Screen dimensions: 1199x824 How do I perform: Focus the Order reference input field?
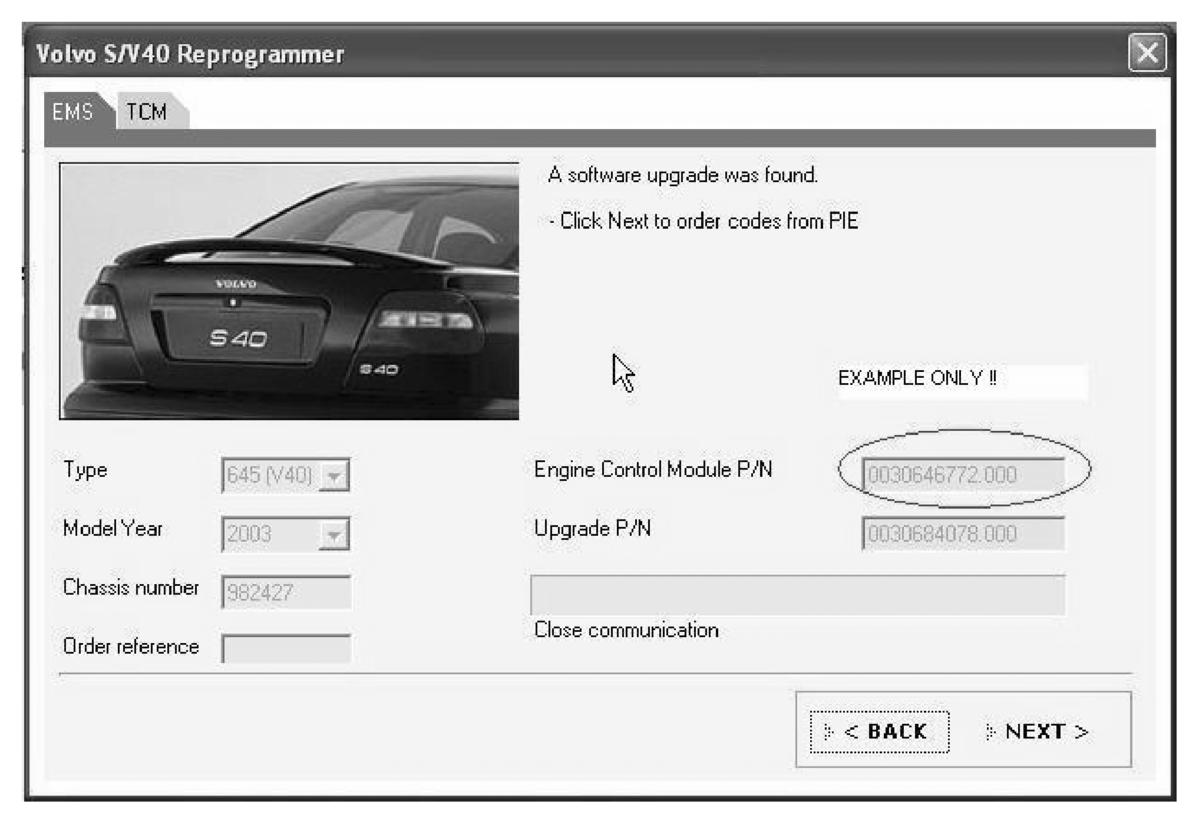point(286,649)
